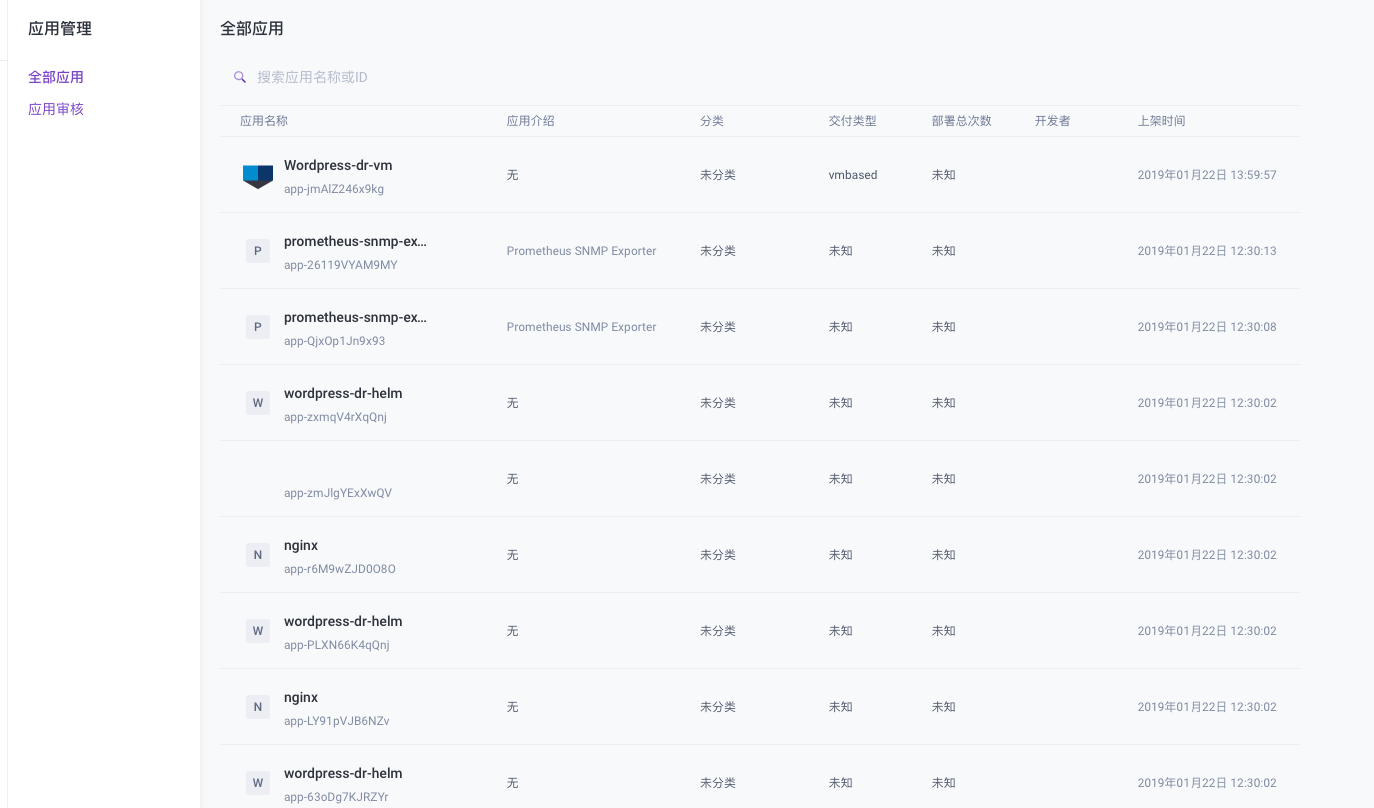
Task: Click the app ID app-jmAlZ246x9kg
Action: click(x=334, y=189)
